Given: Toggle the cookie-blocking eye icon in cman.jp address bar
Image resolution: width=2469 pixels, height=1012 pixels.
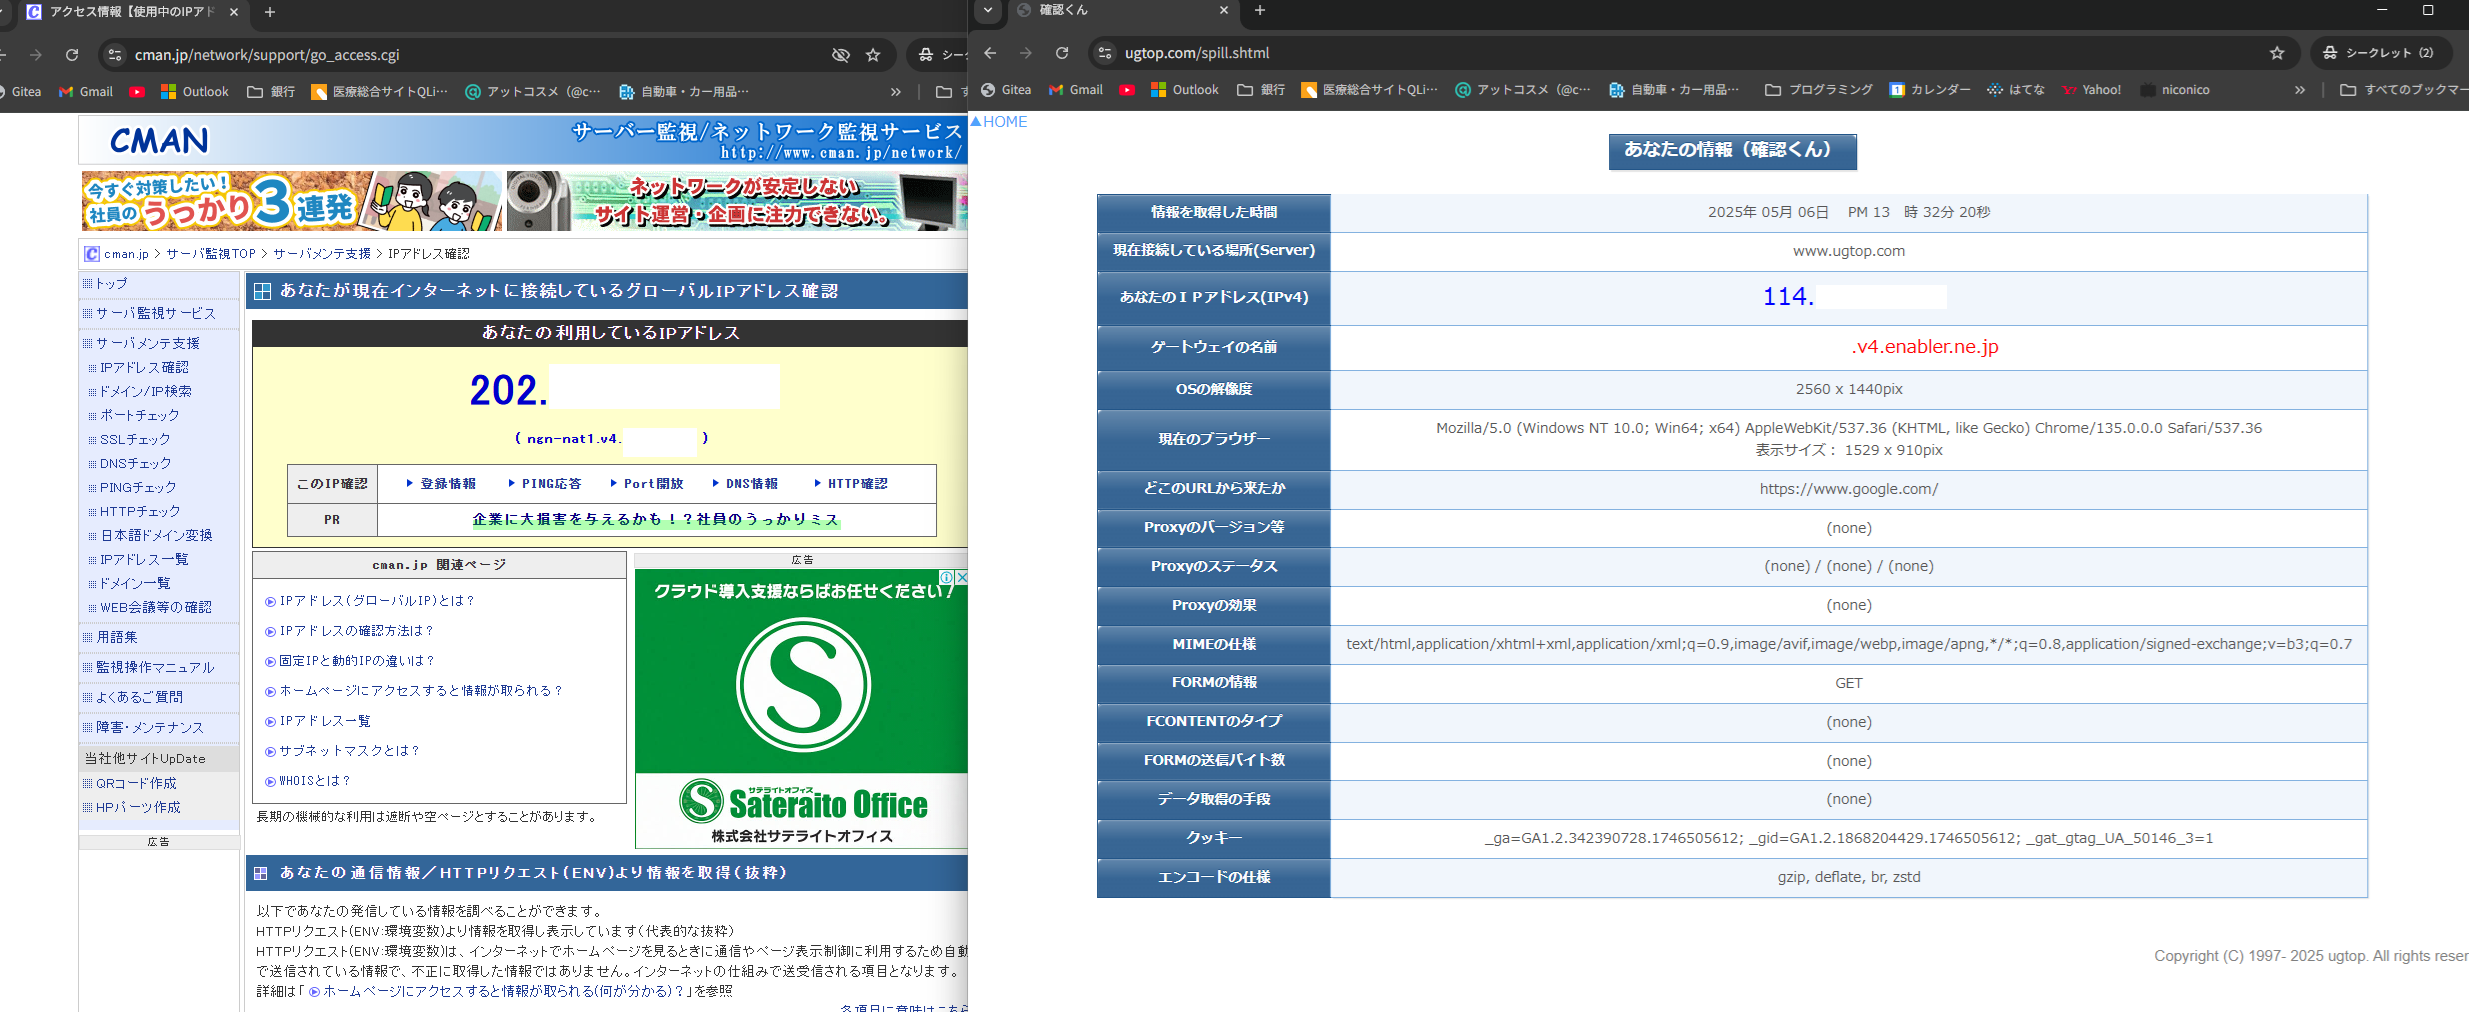Looking at the screenshot, I should pos(841,55).
